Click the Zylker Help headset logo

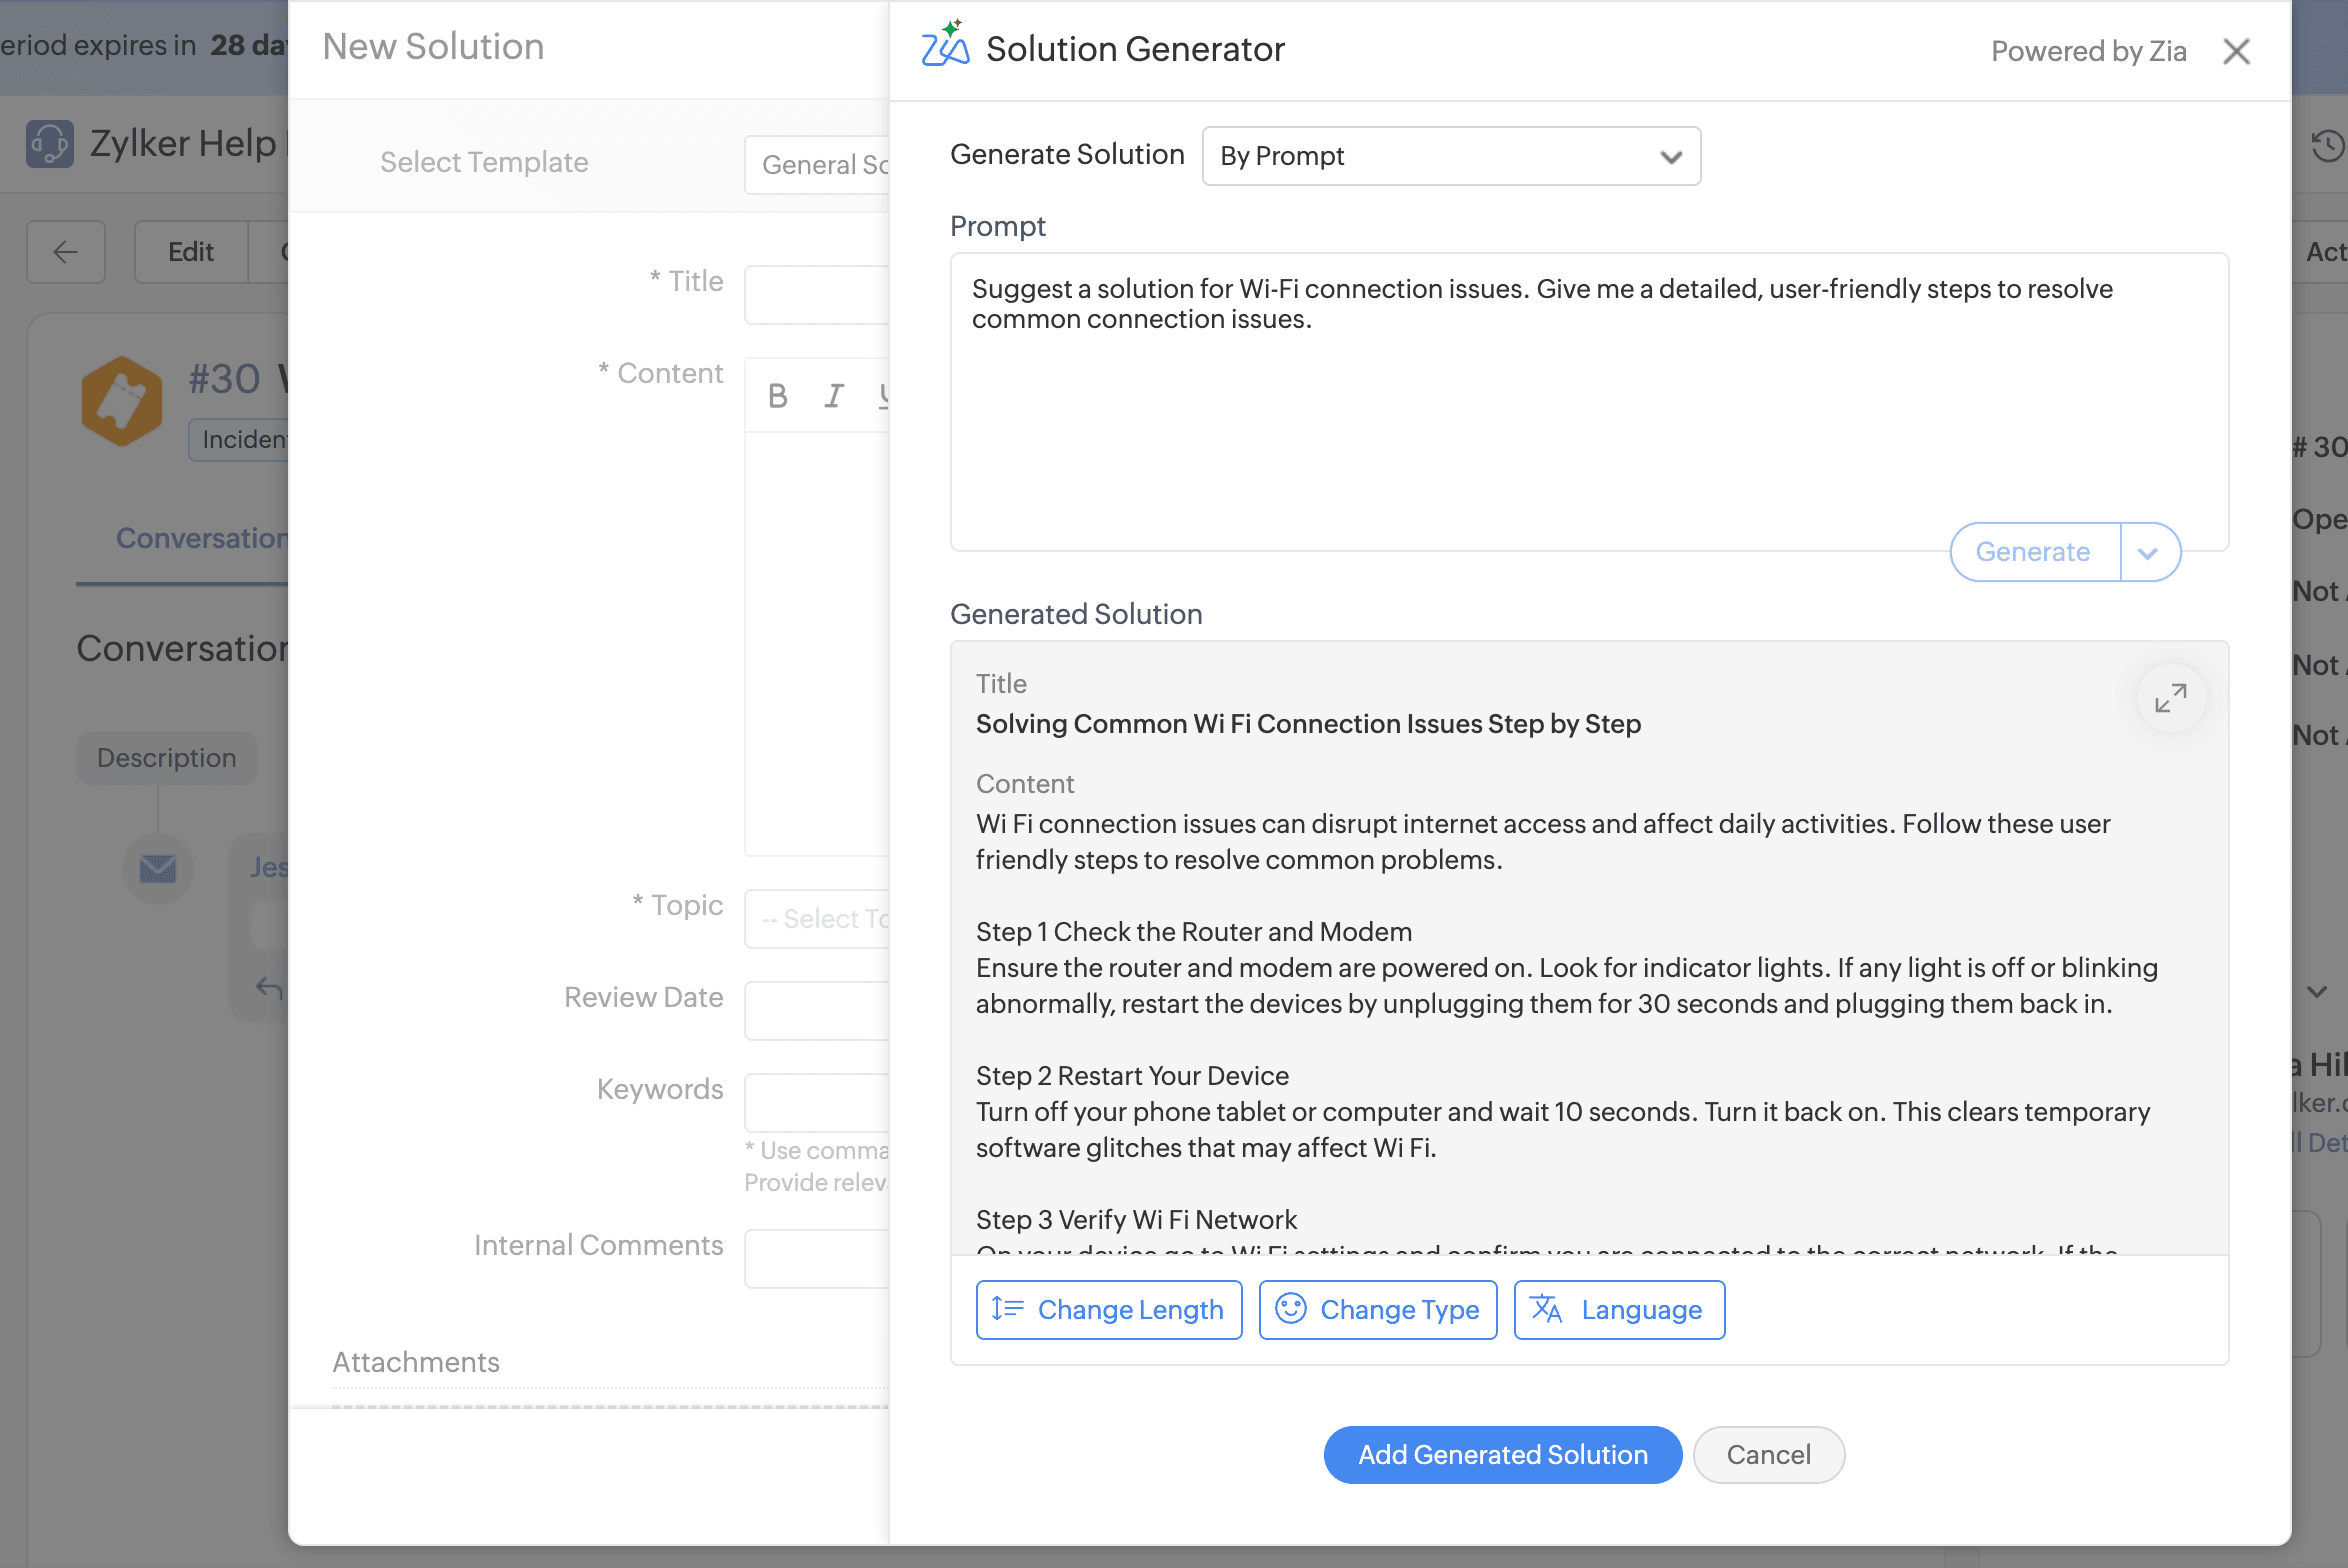tap(50, 144)
